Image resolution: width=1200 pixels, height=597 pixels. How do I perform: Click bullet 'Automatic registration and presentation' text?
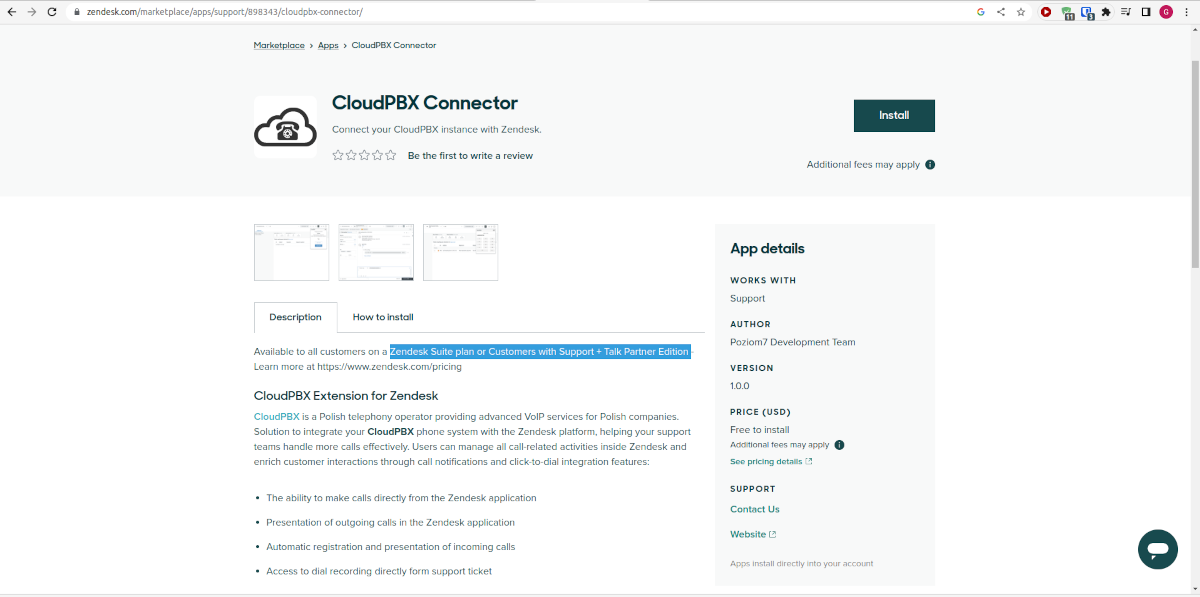(x=391, y=547)
